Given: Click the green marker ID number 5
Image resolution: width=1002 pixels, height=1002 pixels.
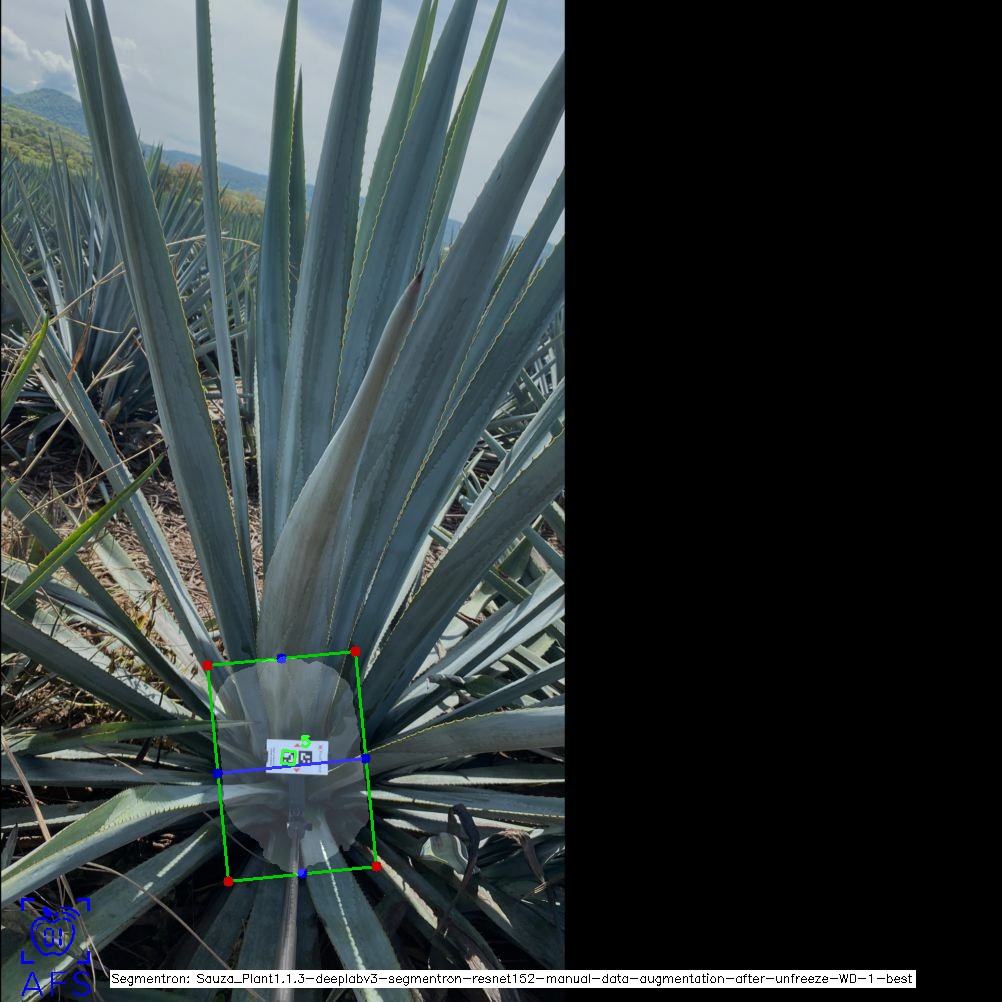Looking at the screenshot, I should [305, 740].
